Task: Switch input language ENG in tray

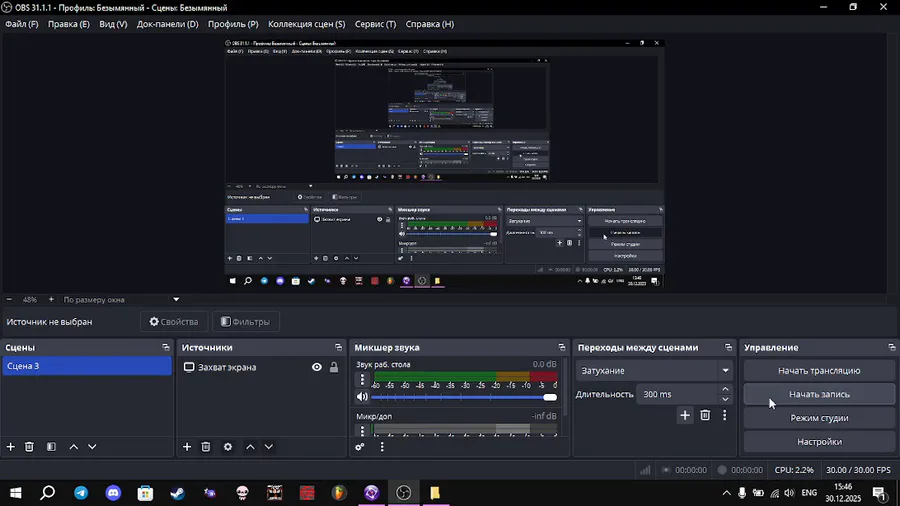Action: pos(809,493)
